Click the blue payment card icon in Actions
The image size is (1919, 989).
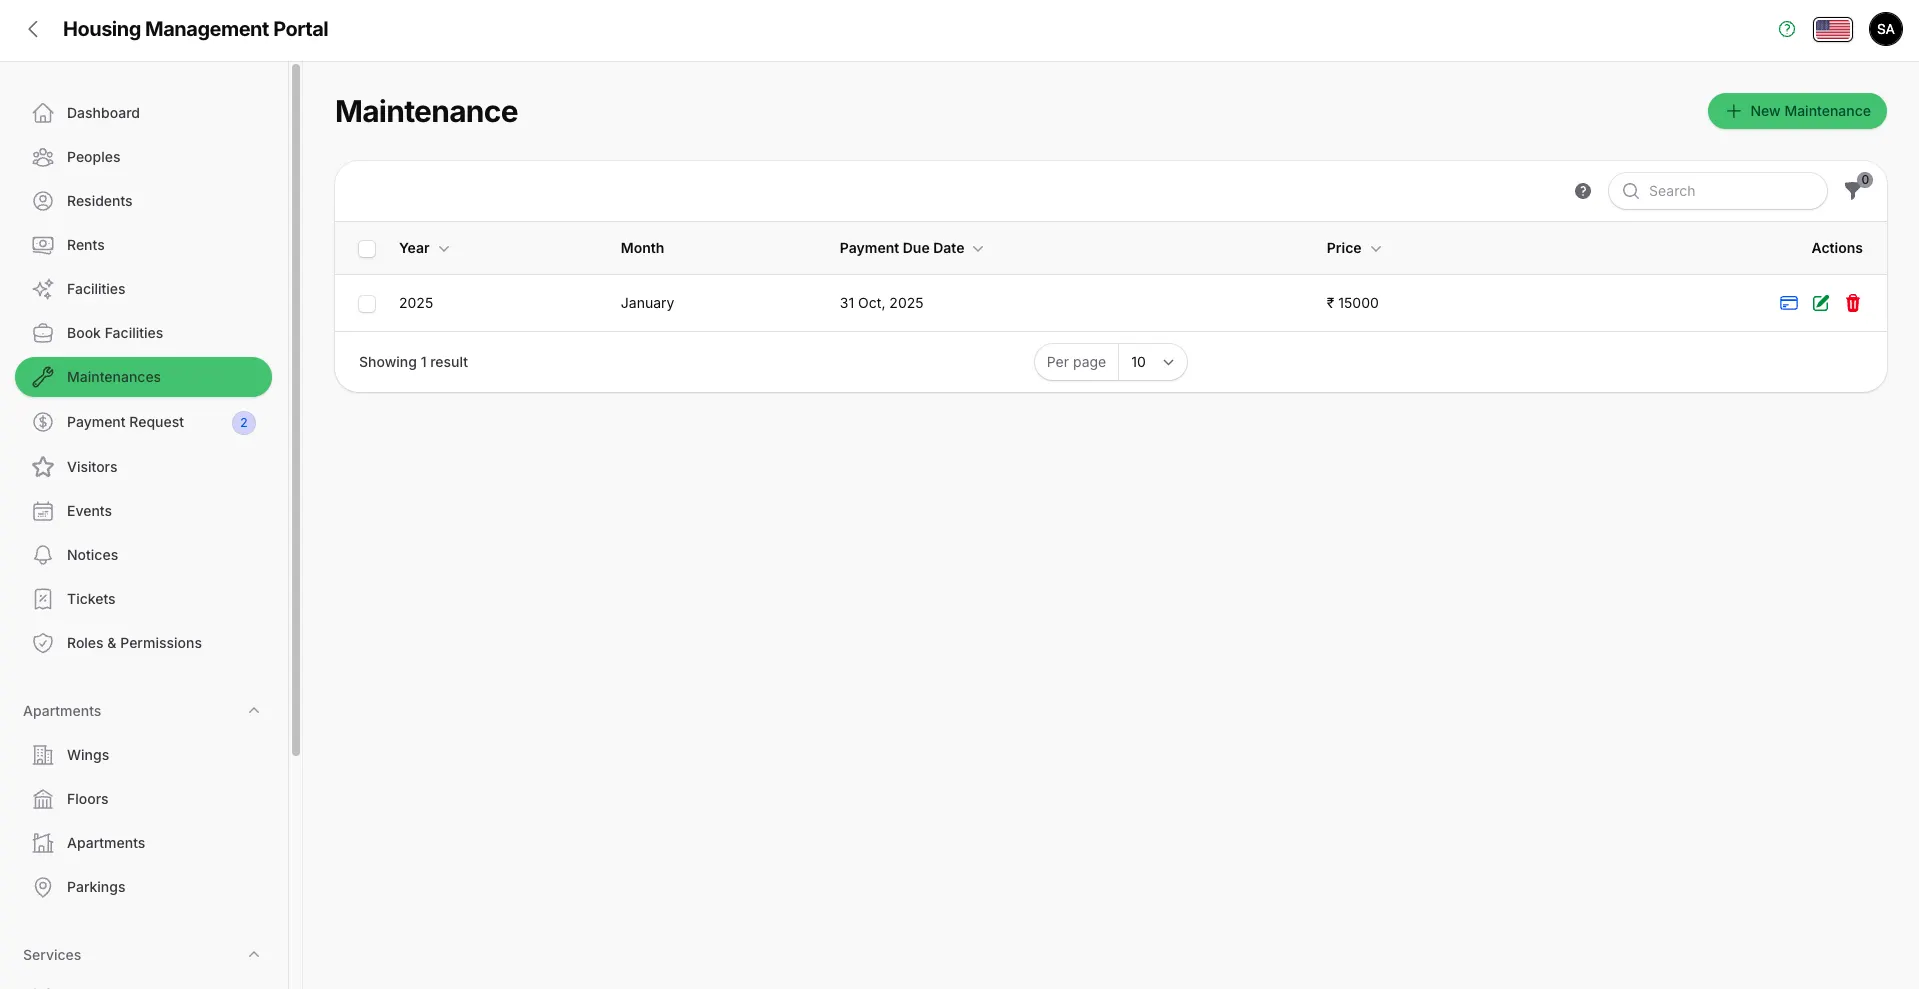1788,303
